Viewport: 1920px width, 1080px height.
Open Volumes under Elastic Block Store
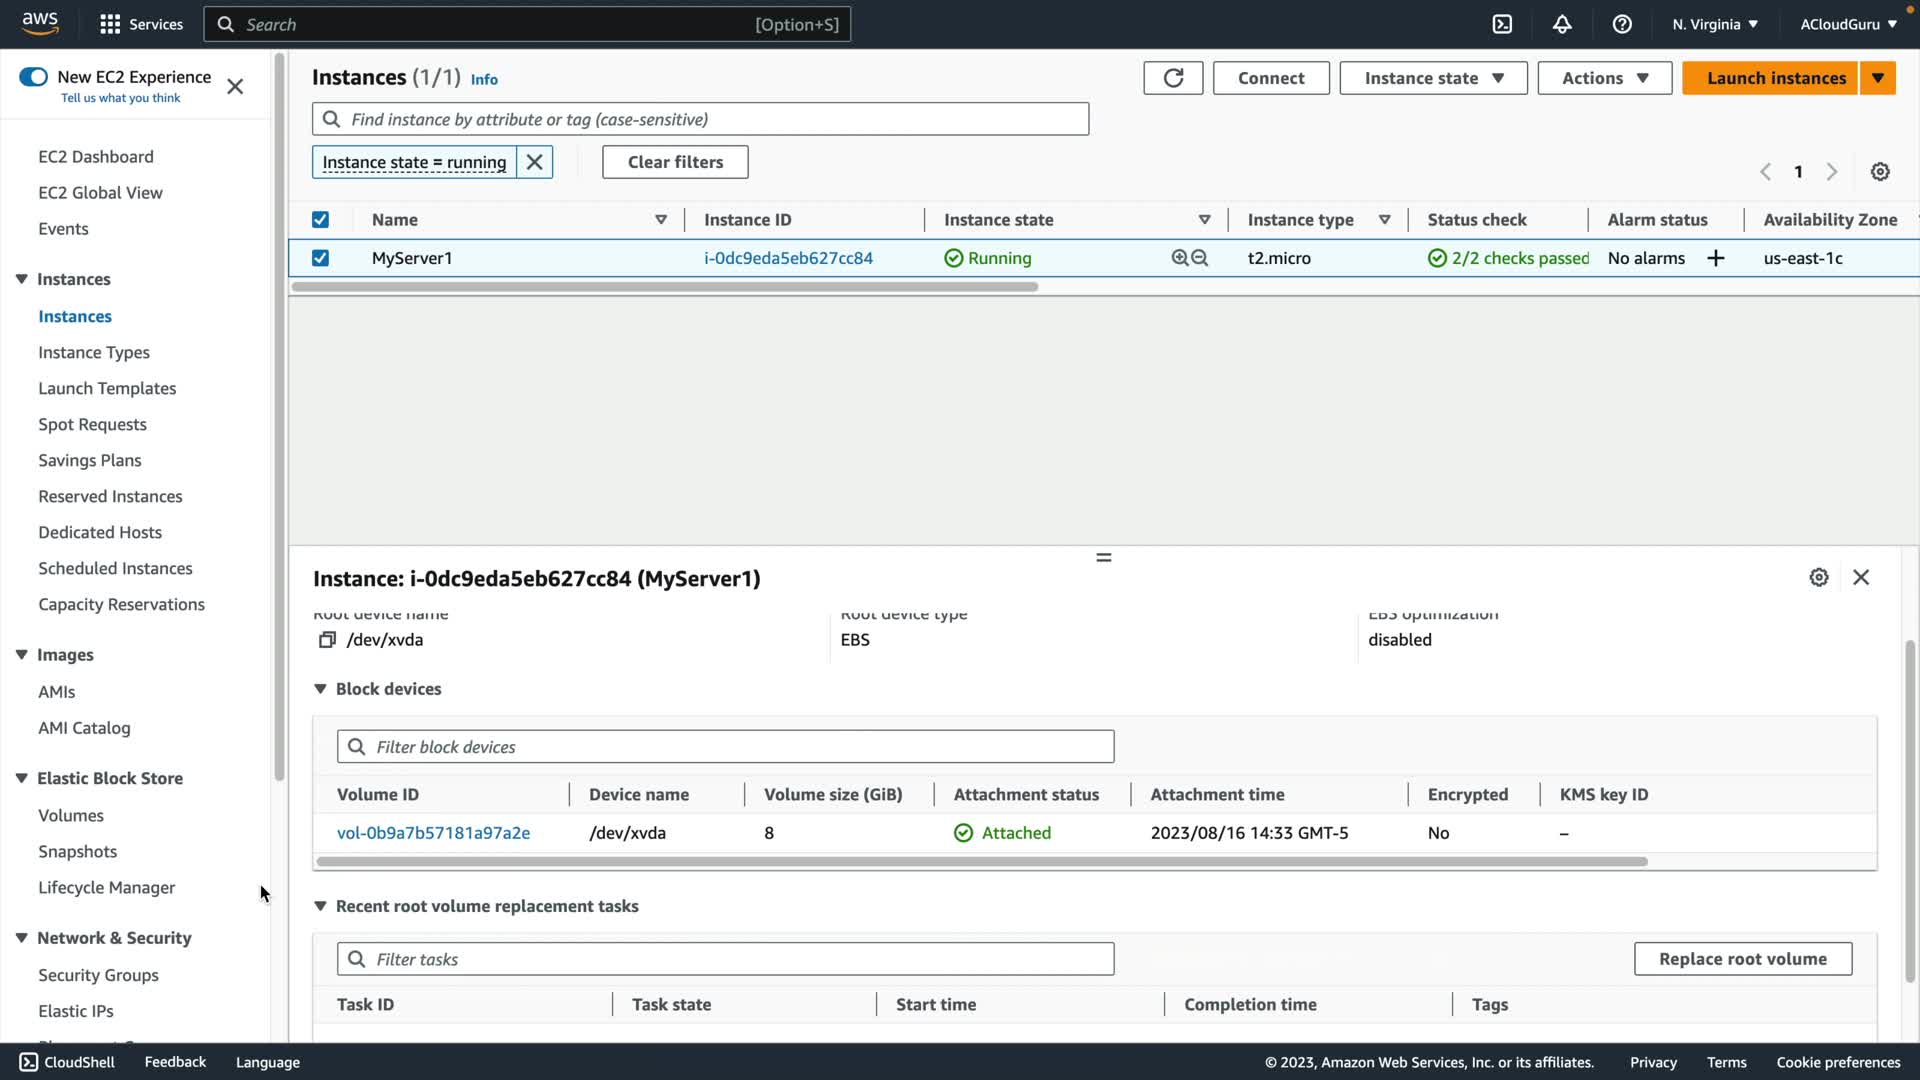(71, 816)
